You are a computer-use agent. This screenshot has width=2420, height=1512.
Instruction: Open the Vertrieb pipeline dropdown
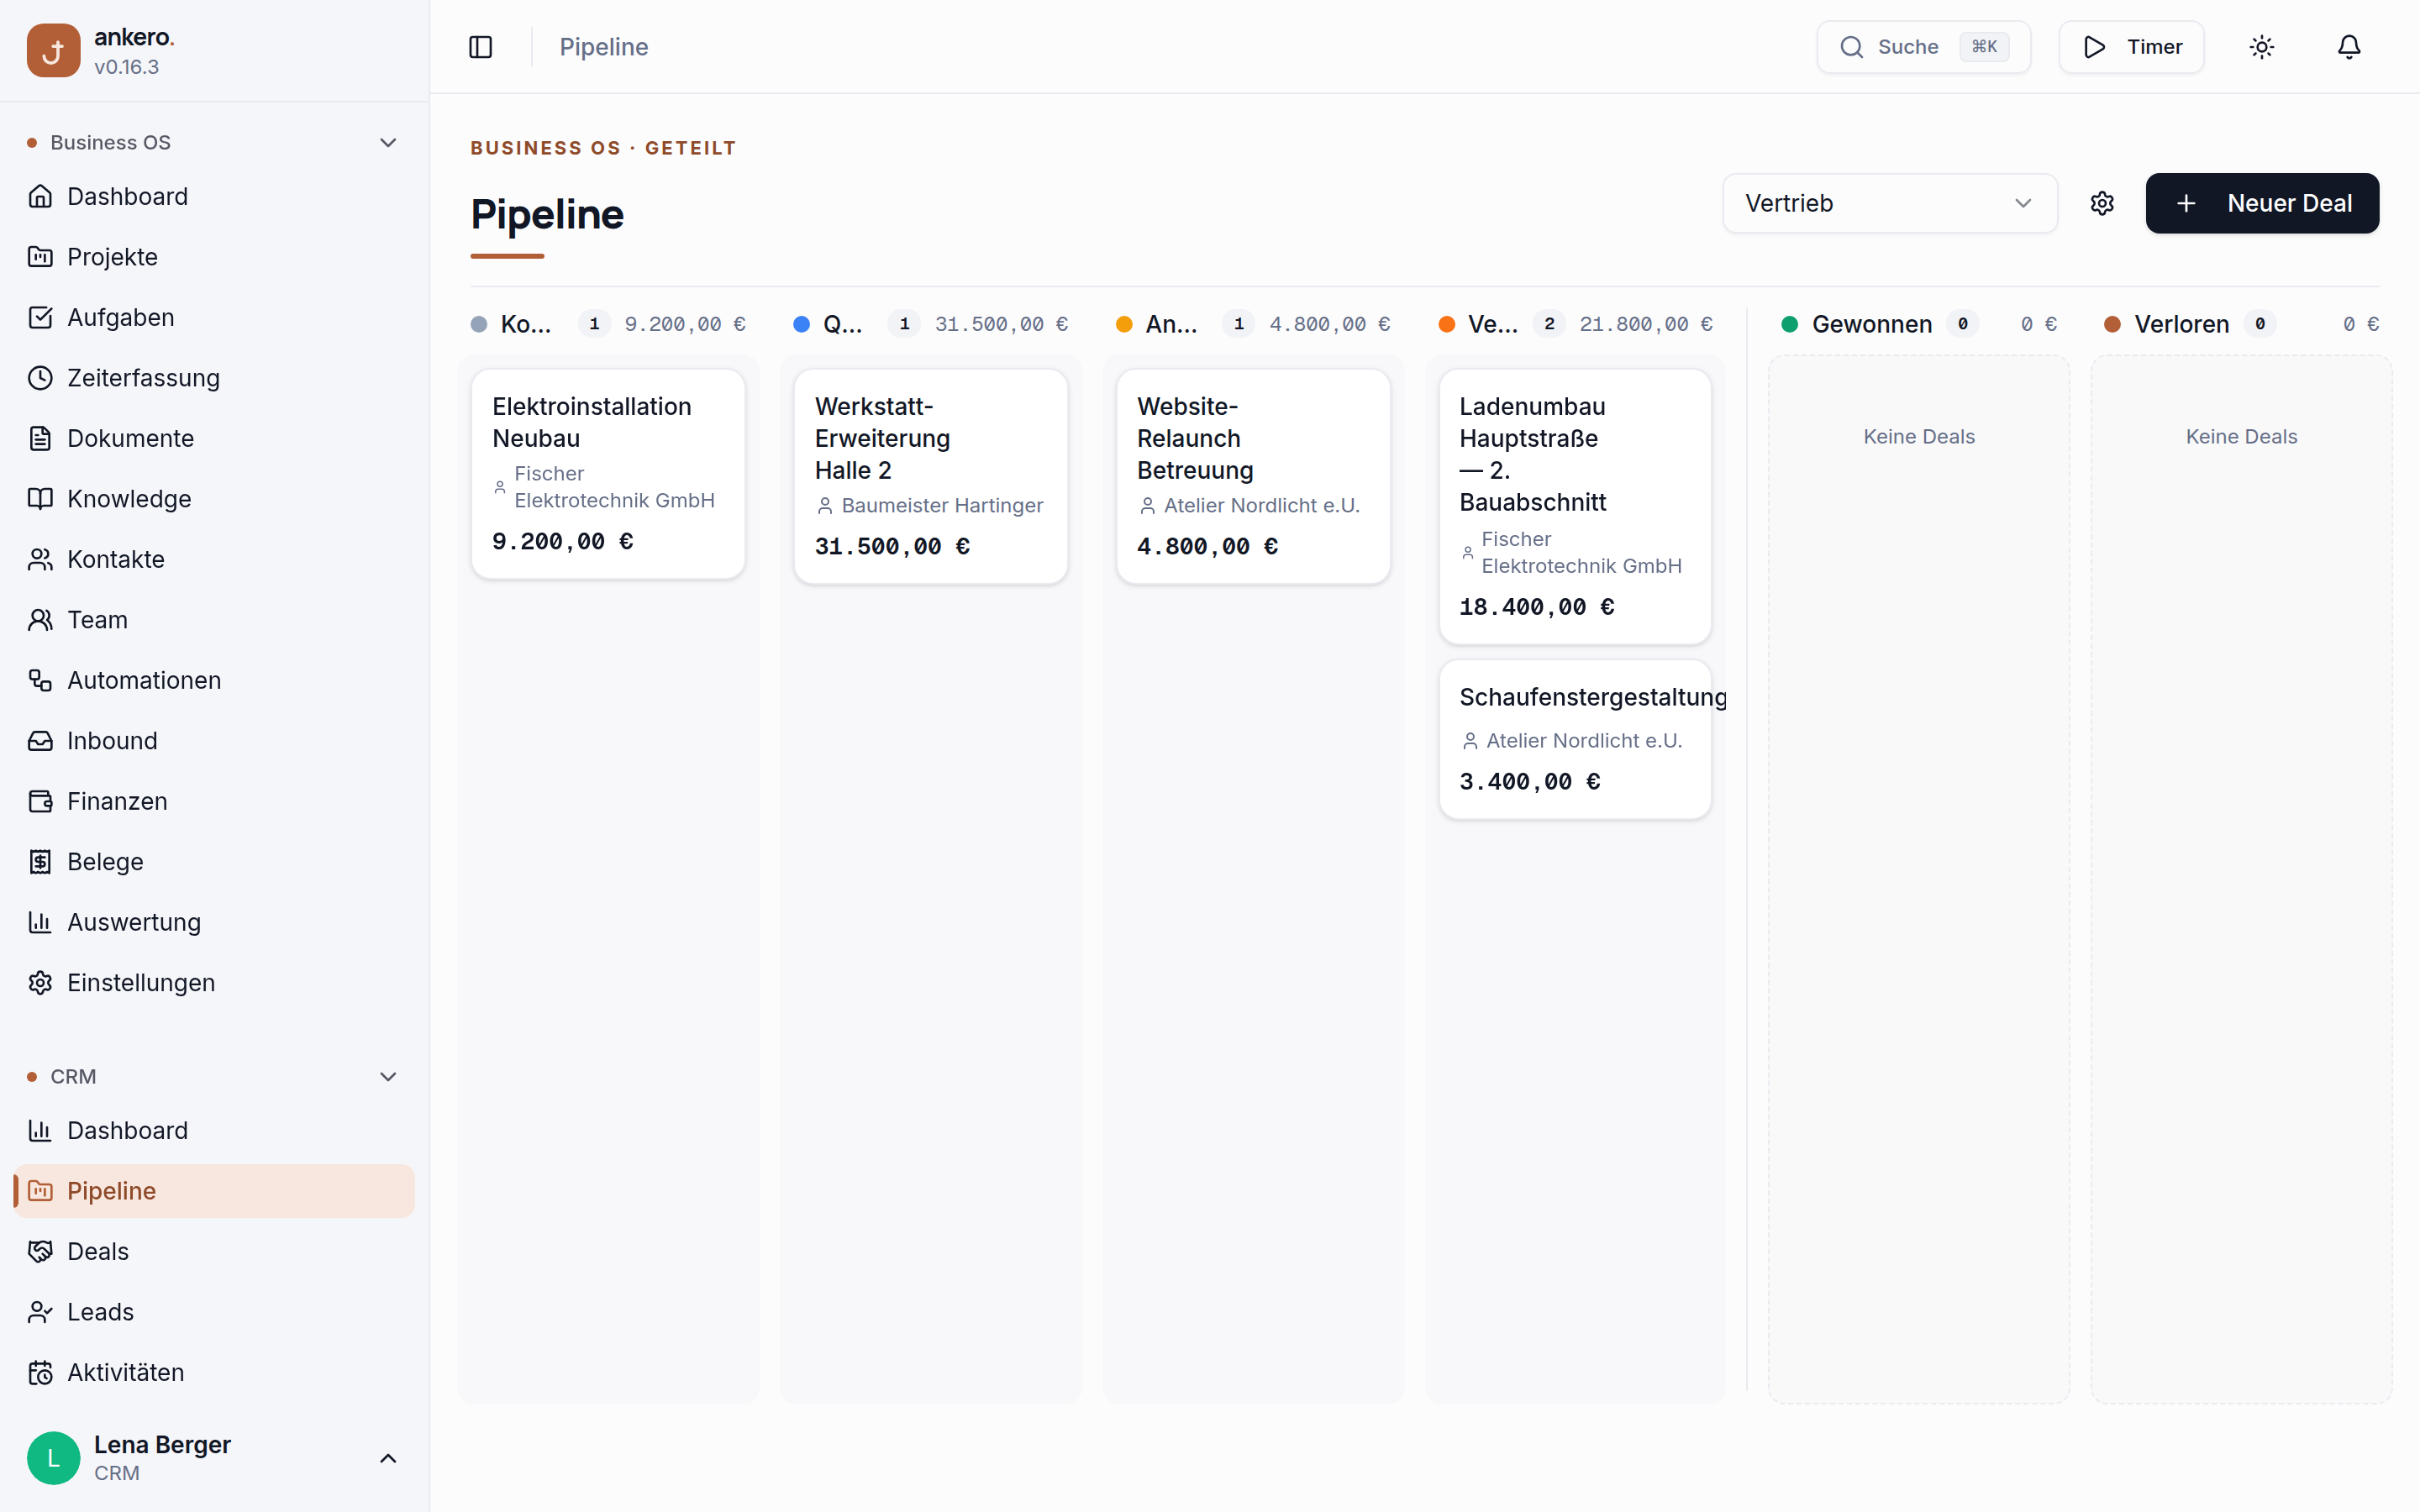(x=1889, y=203)
